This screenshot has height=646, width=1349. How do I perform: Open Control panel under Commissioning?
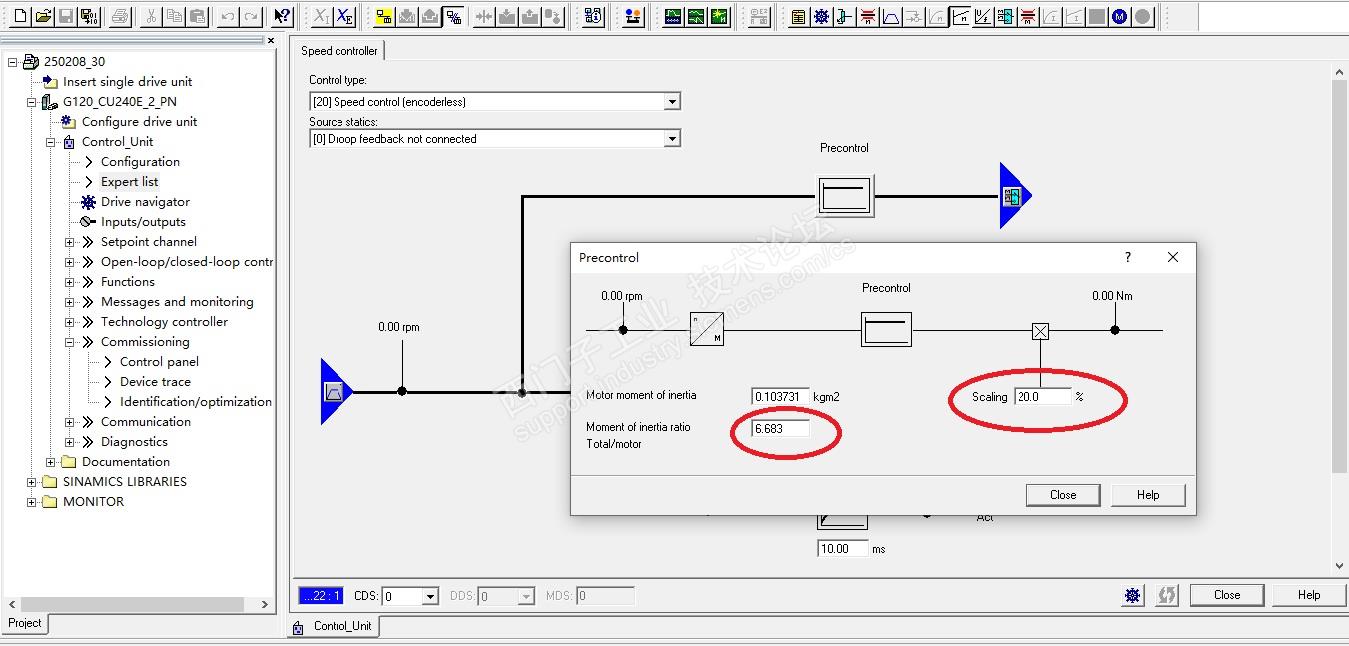point(159,362)
